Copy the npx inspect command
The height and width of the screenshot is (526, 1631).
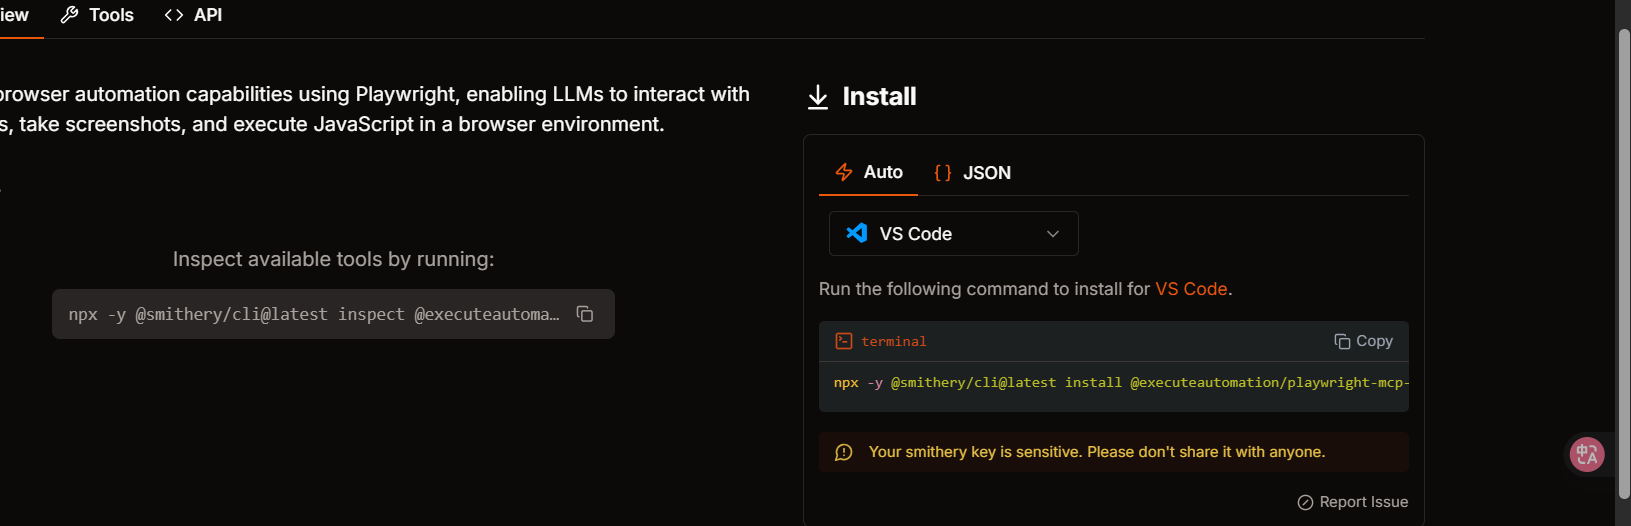tap(585, 314)
